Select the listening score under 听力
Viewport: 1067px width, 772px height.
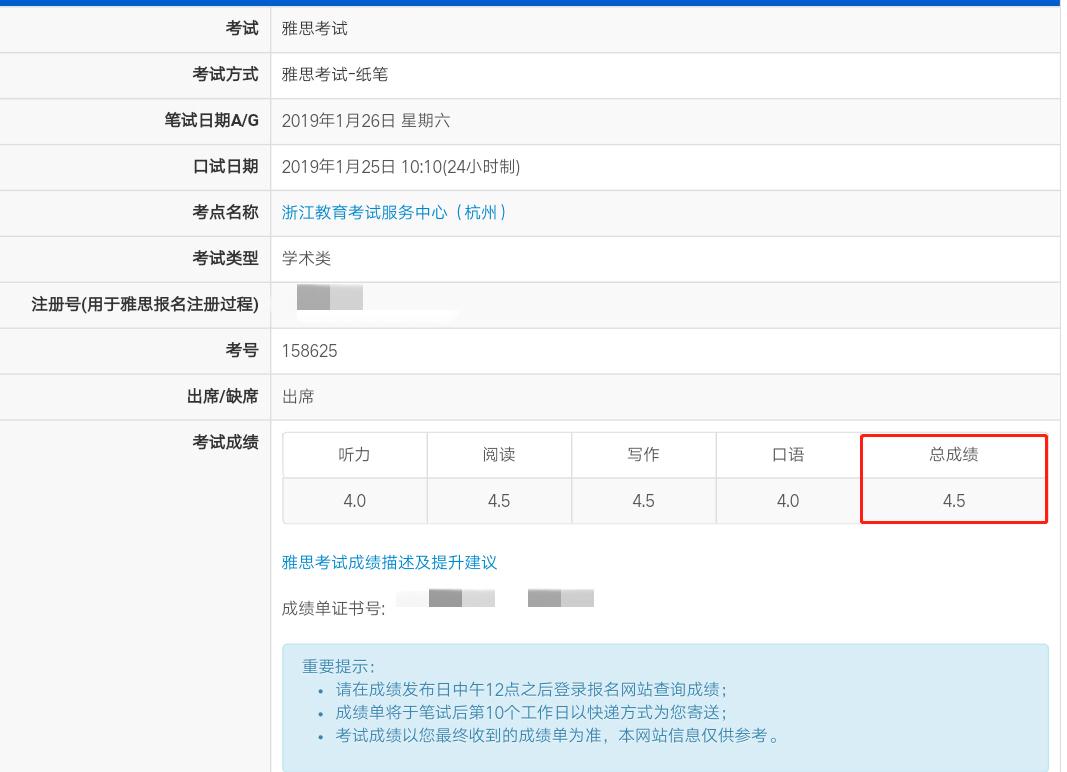pos(354,501)
